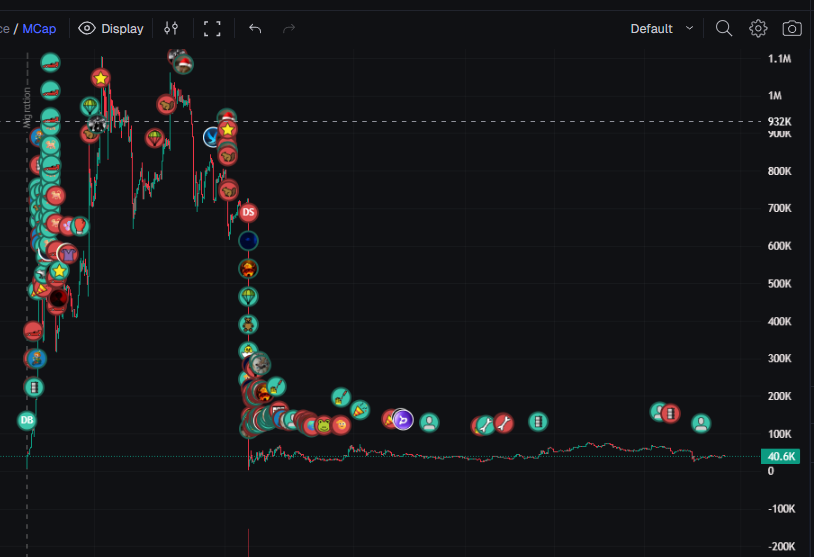Click the Migration vertical line marker
Screen dimensions: 814x557
[x=27, y=107]
